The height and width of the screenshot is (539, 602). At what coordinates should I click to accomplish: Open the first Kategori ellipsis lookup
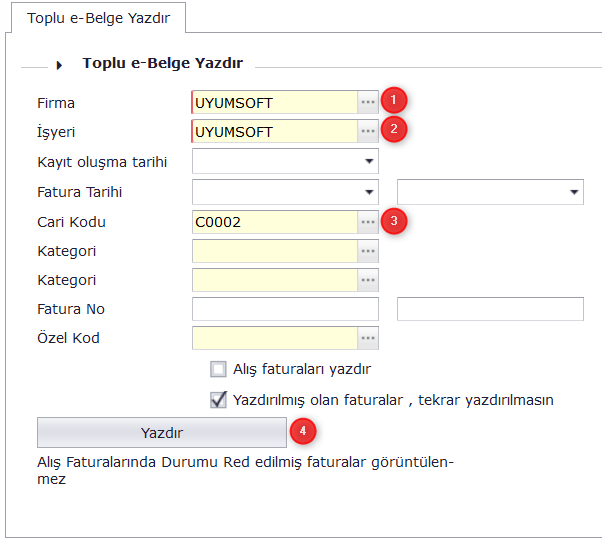click(368, 251)
